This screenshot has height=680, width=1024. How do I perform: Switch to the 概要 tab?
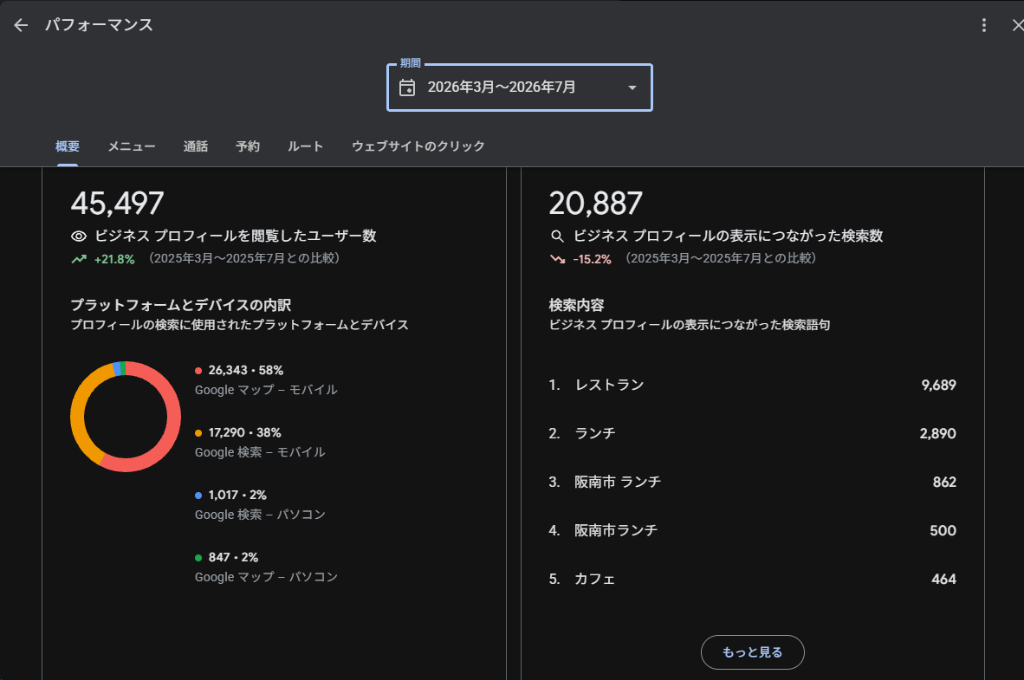click(x=67, y=146)
